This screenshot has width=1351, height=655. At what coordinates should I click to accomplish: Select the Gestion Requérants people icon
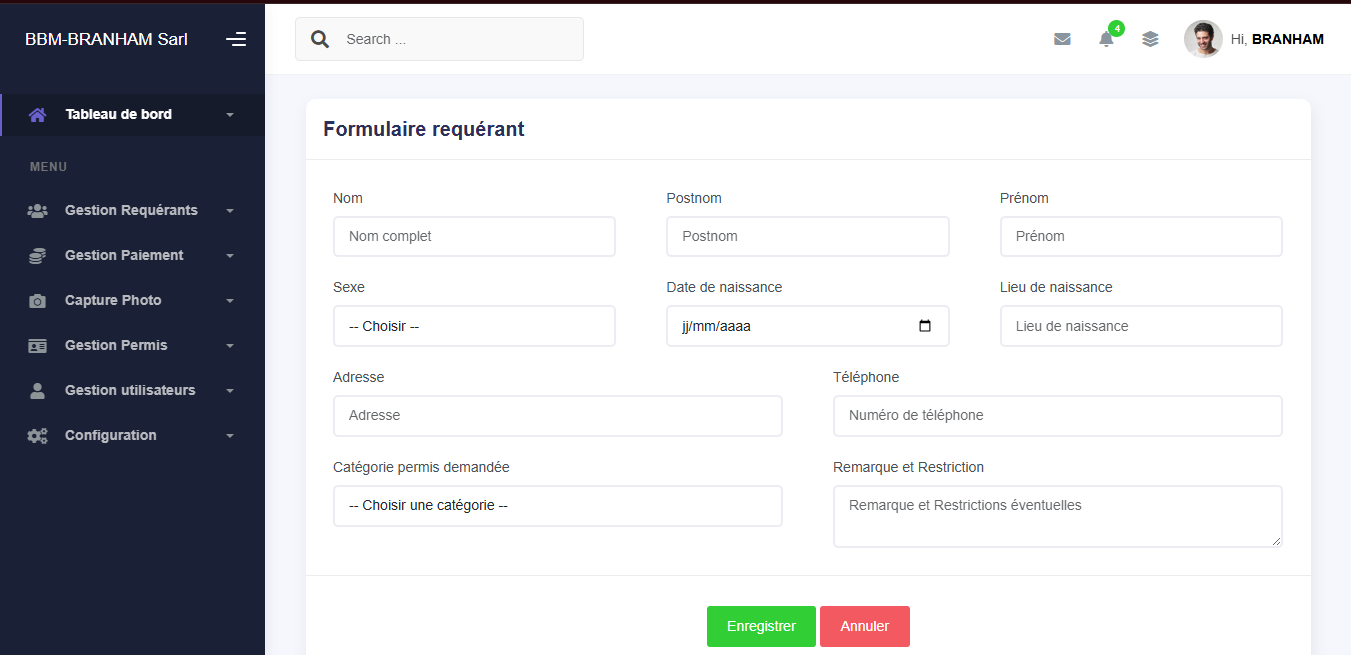coord(37,210)
